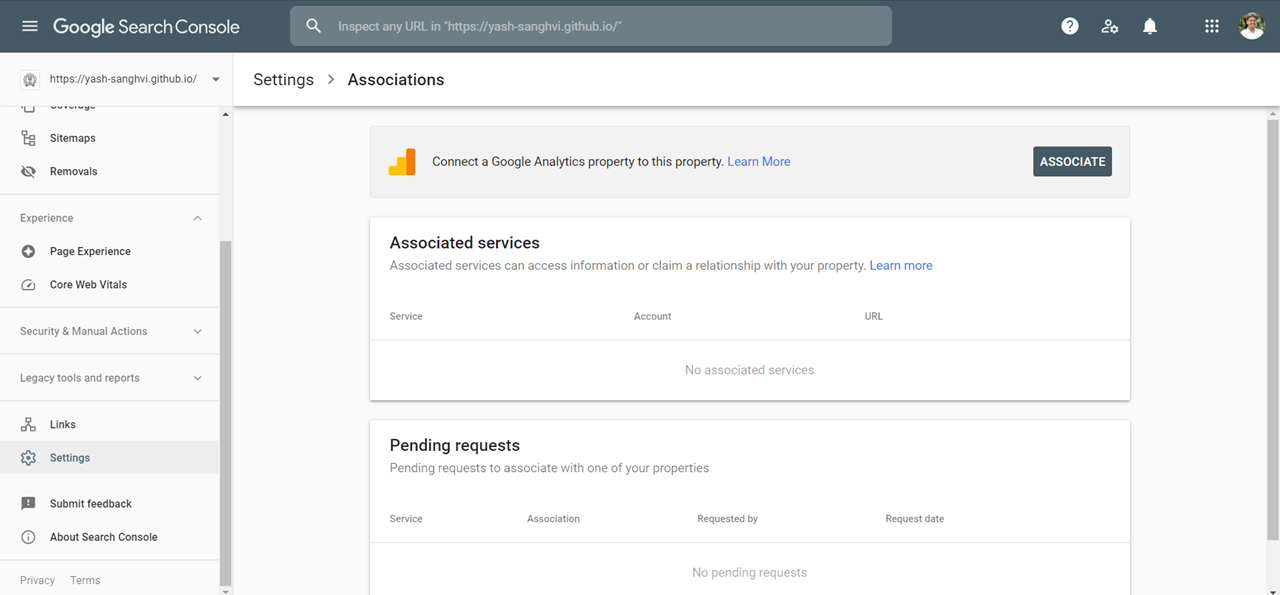This screenshot has height=595, width=1280.
Task: Open the Google apps grid
Action: click(x=1212, y=26)
